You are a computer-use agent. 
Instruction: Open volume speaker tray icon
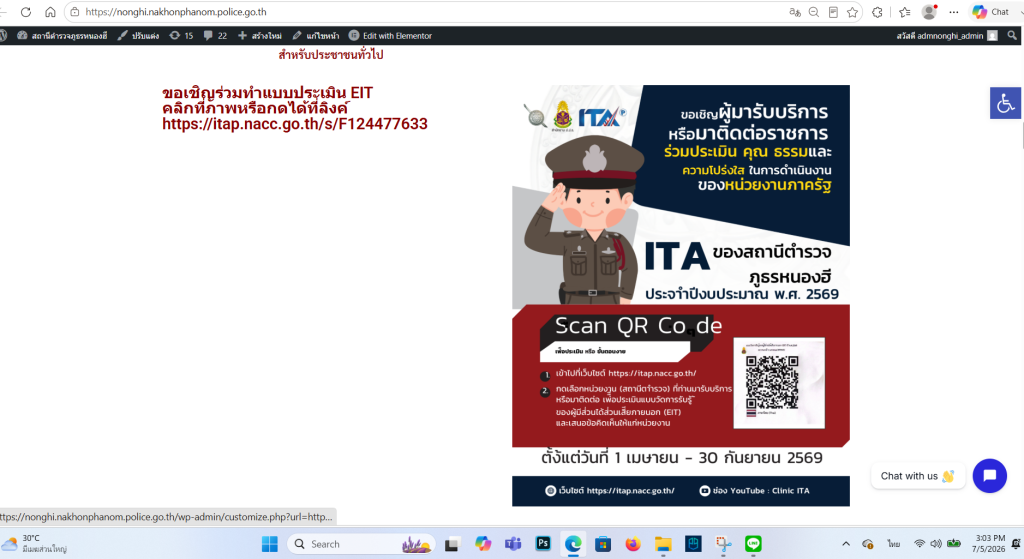click(936, 543)
